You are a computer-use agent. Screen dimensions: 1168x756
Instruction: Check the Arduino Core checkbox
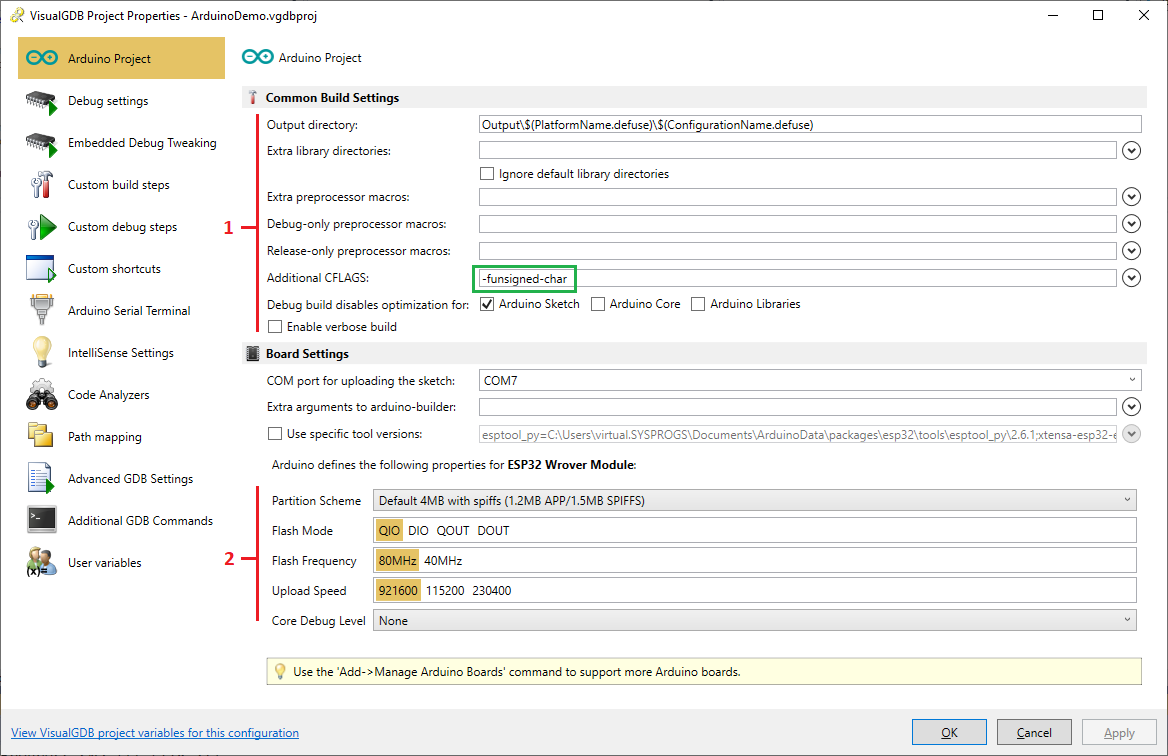(x=597, y=304)
